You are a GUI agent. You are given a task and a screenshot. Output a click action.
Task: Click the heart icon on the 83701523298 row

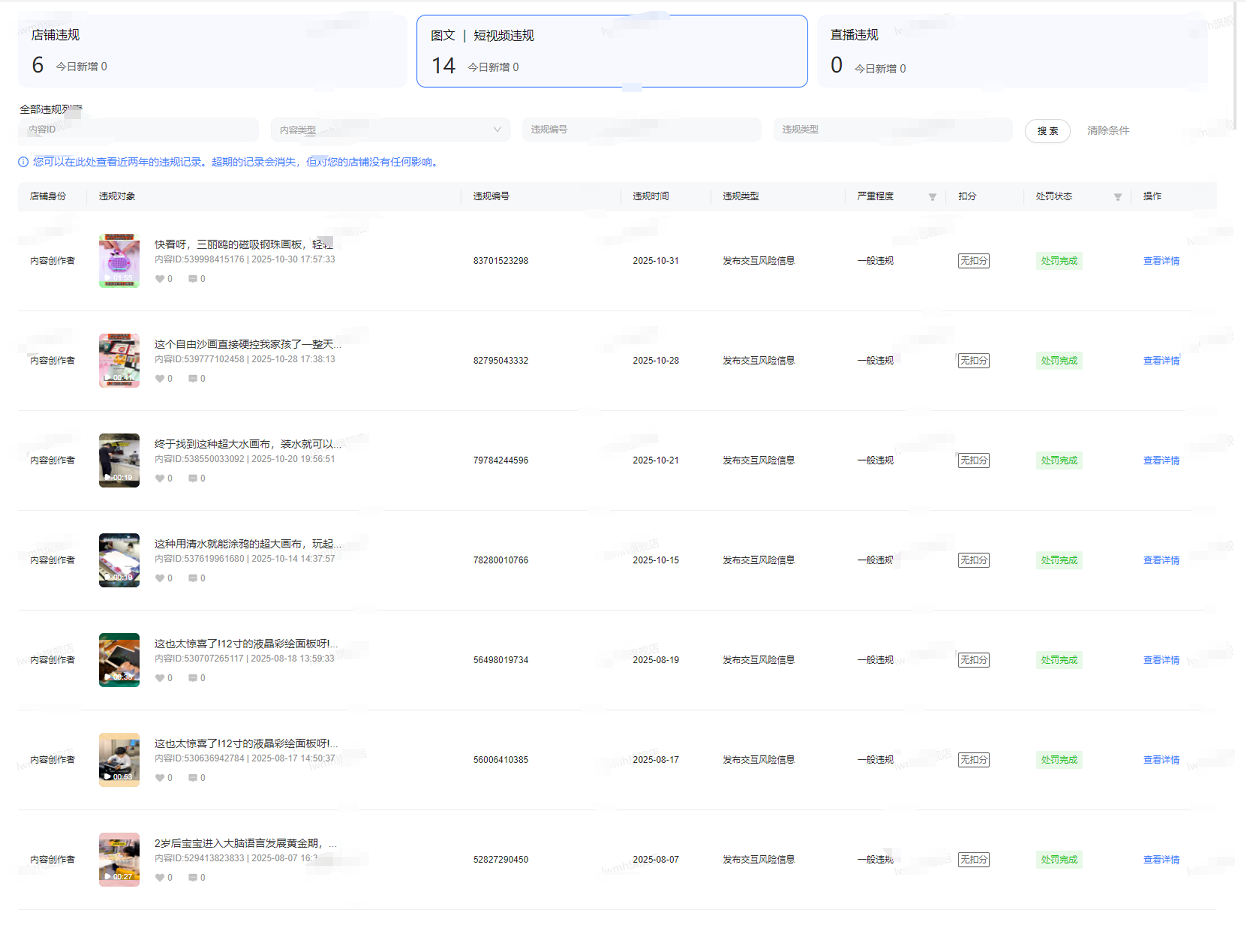tap(159, 279)
